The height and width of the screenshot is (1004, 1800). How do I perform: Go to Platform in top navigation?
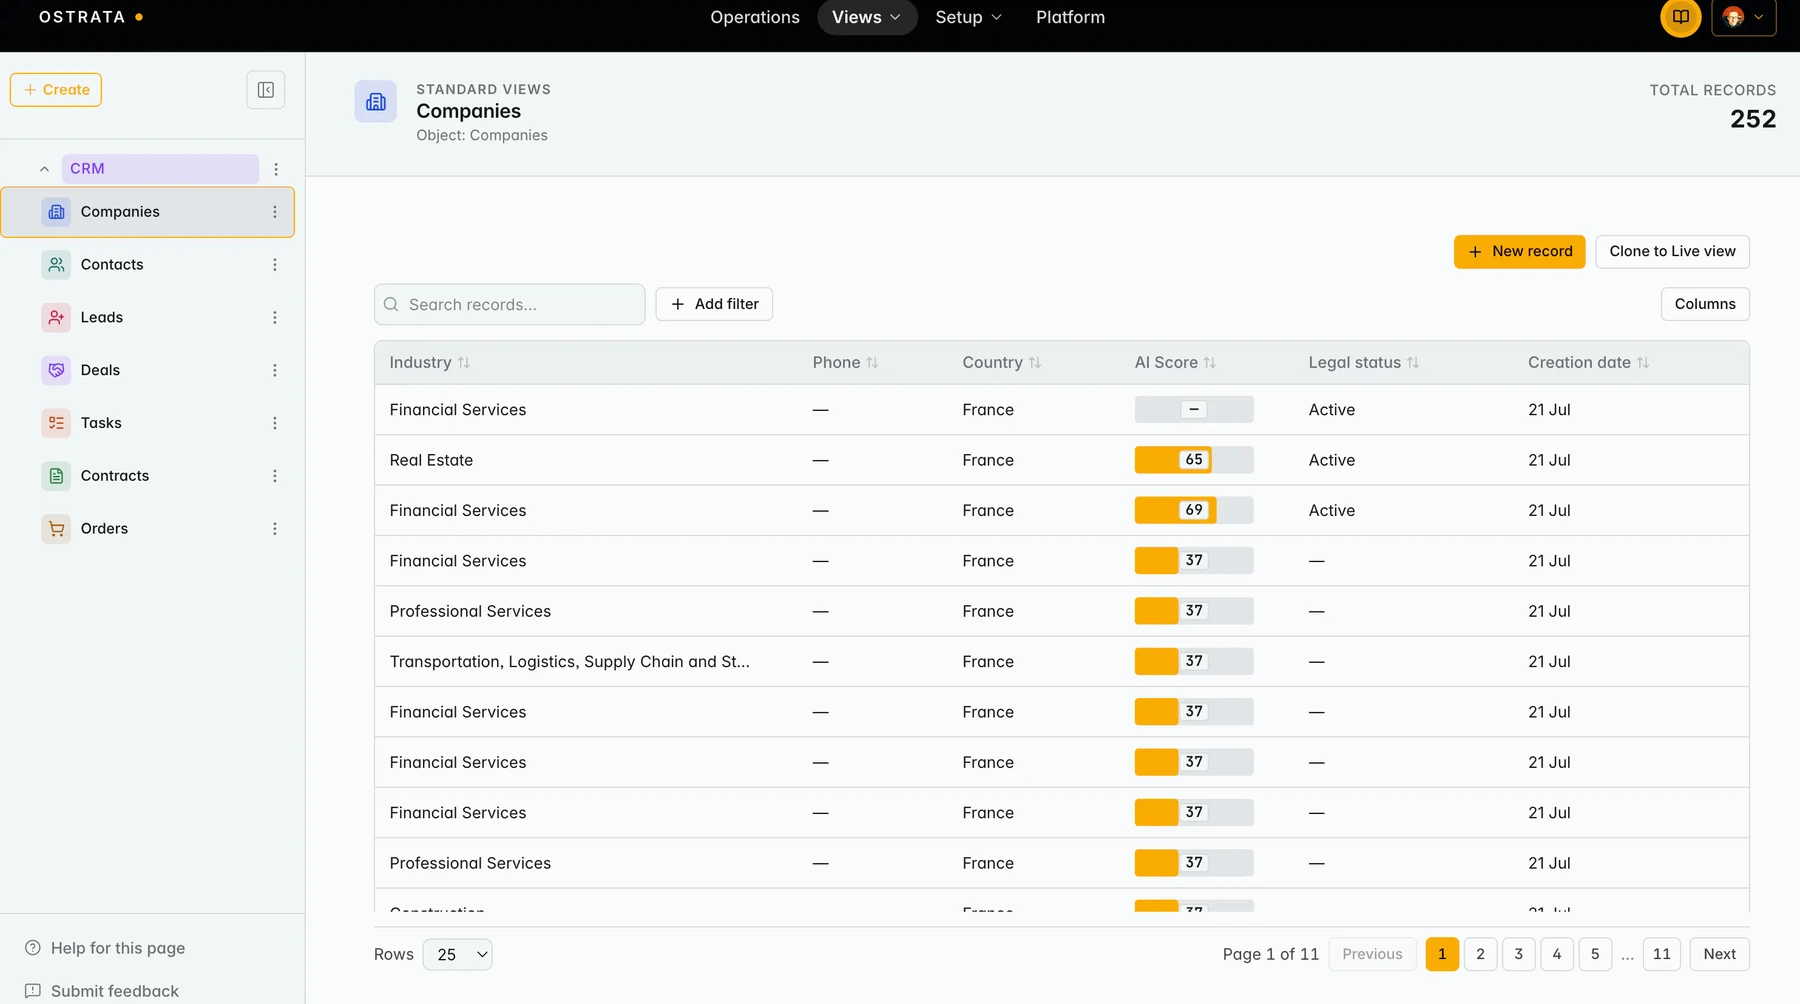(x=1070, y=17)
